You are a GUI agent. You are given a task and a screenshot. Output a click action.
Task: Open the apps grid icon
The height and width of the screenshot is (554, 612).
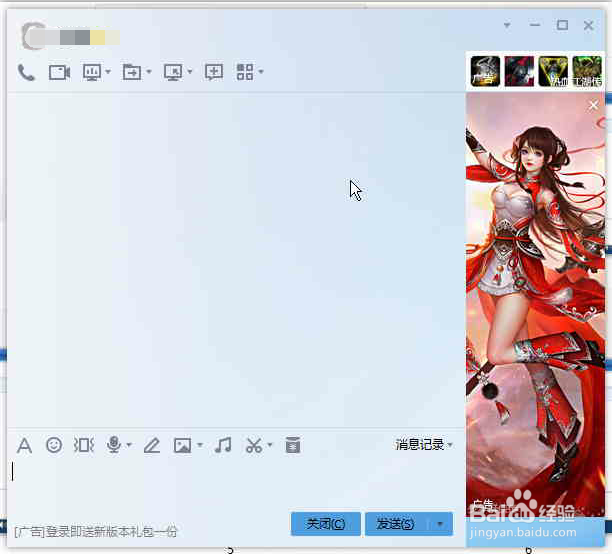point(245,72)
